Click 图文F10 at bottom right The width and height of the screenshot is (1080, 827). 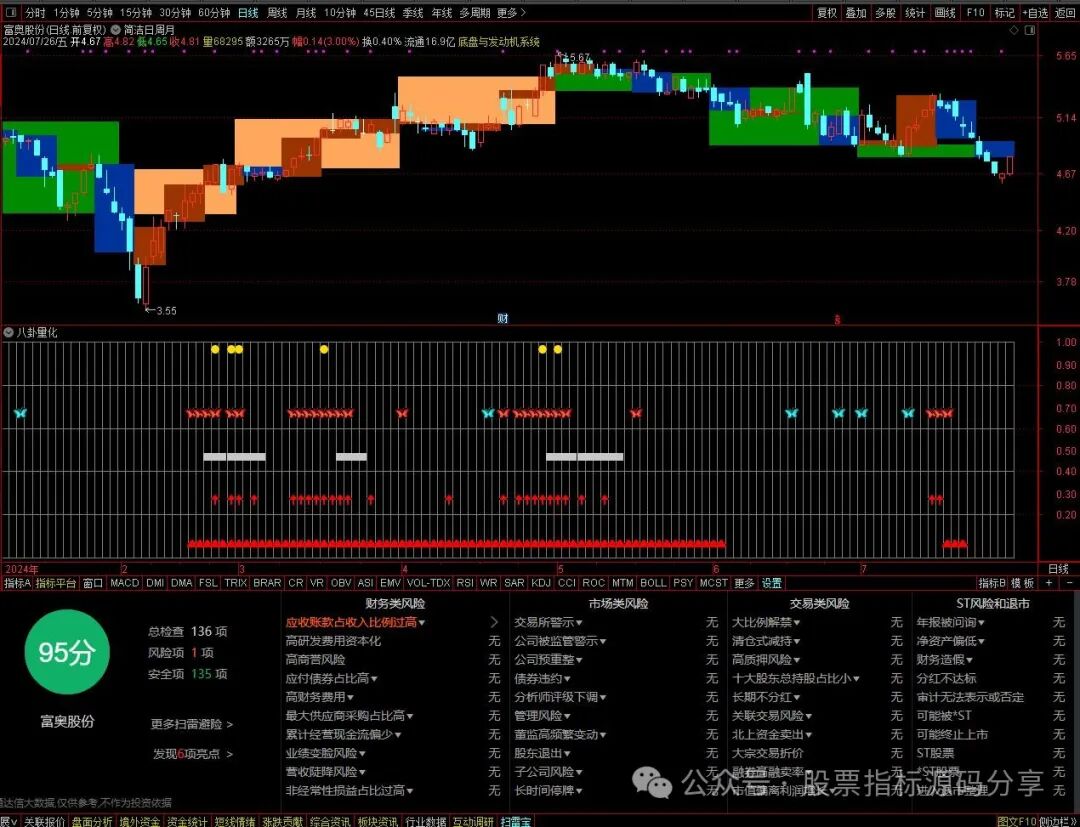(1017, 821)
